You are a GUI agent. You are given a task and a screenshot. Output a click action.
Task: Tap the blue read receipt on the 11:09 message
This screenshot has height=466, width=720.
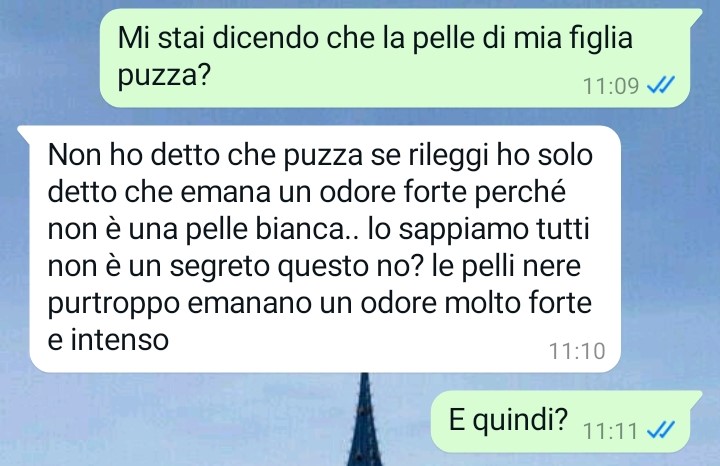coord(660,85)
